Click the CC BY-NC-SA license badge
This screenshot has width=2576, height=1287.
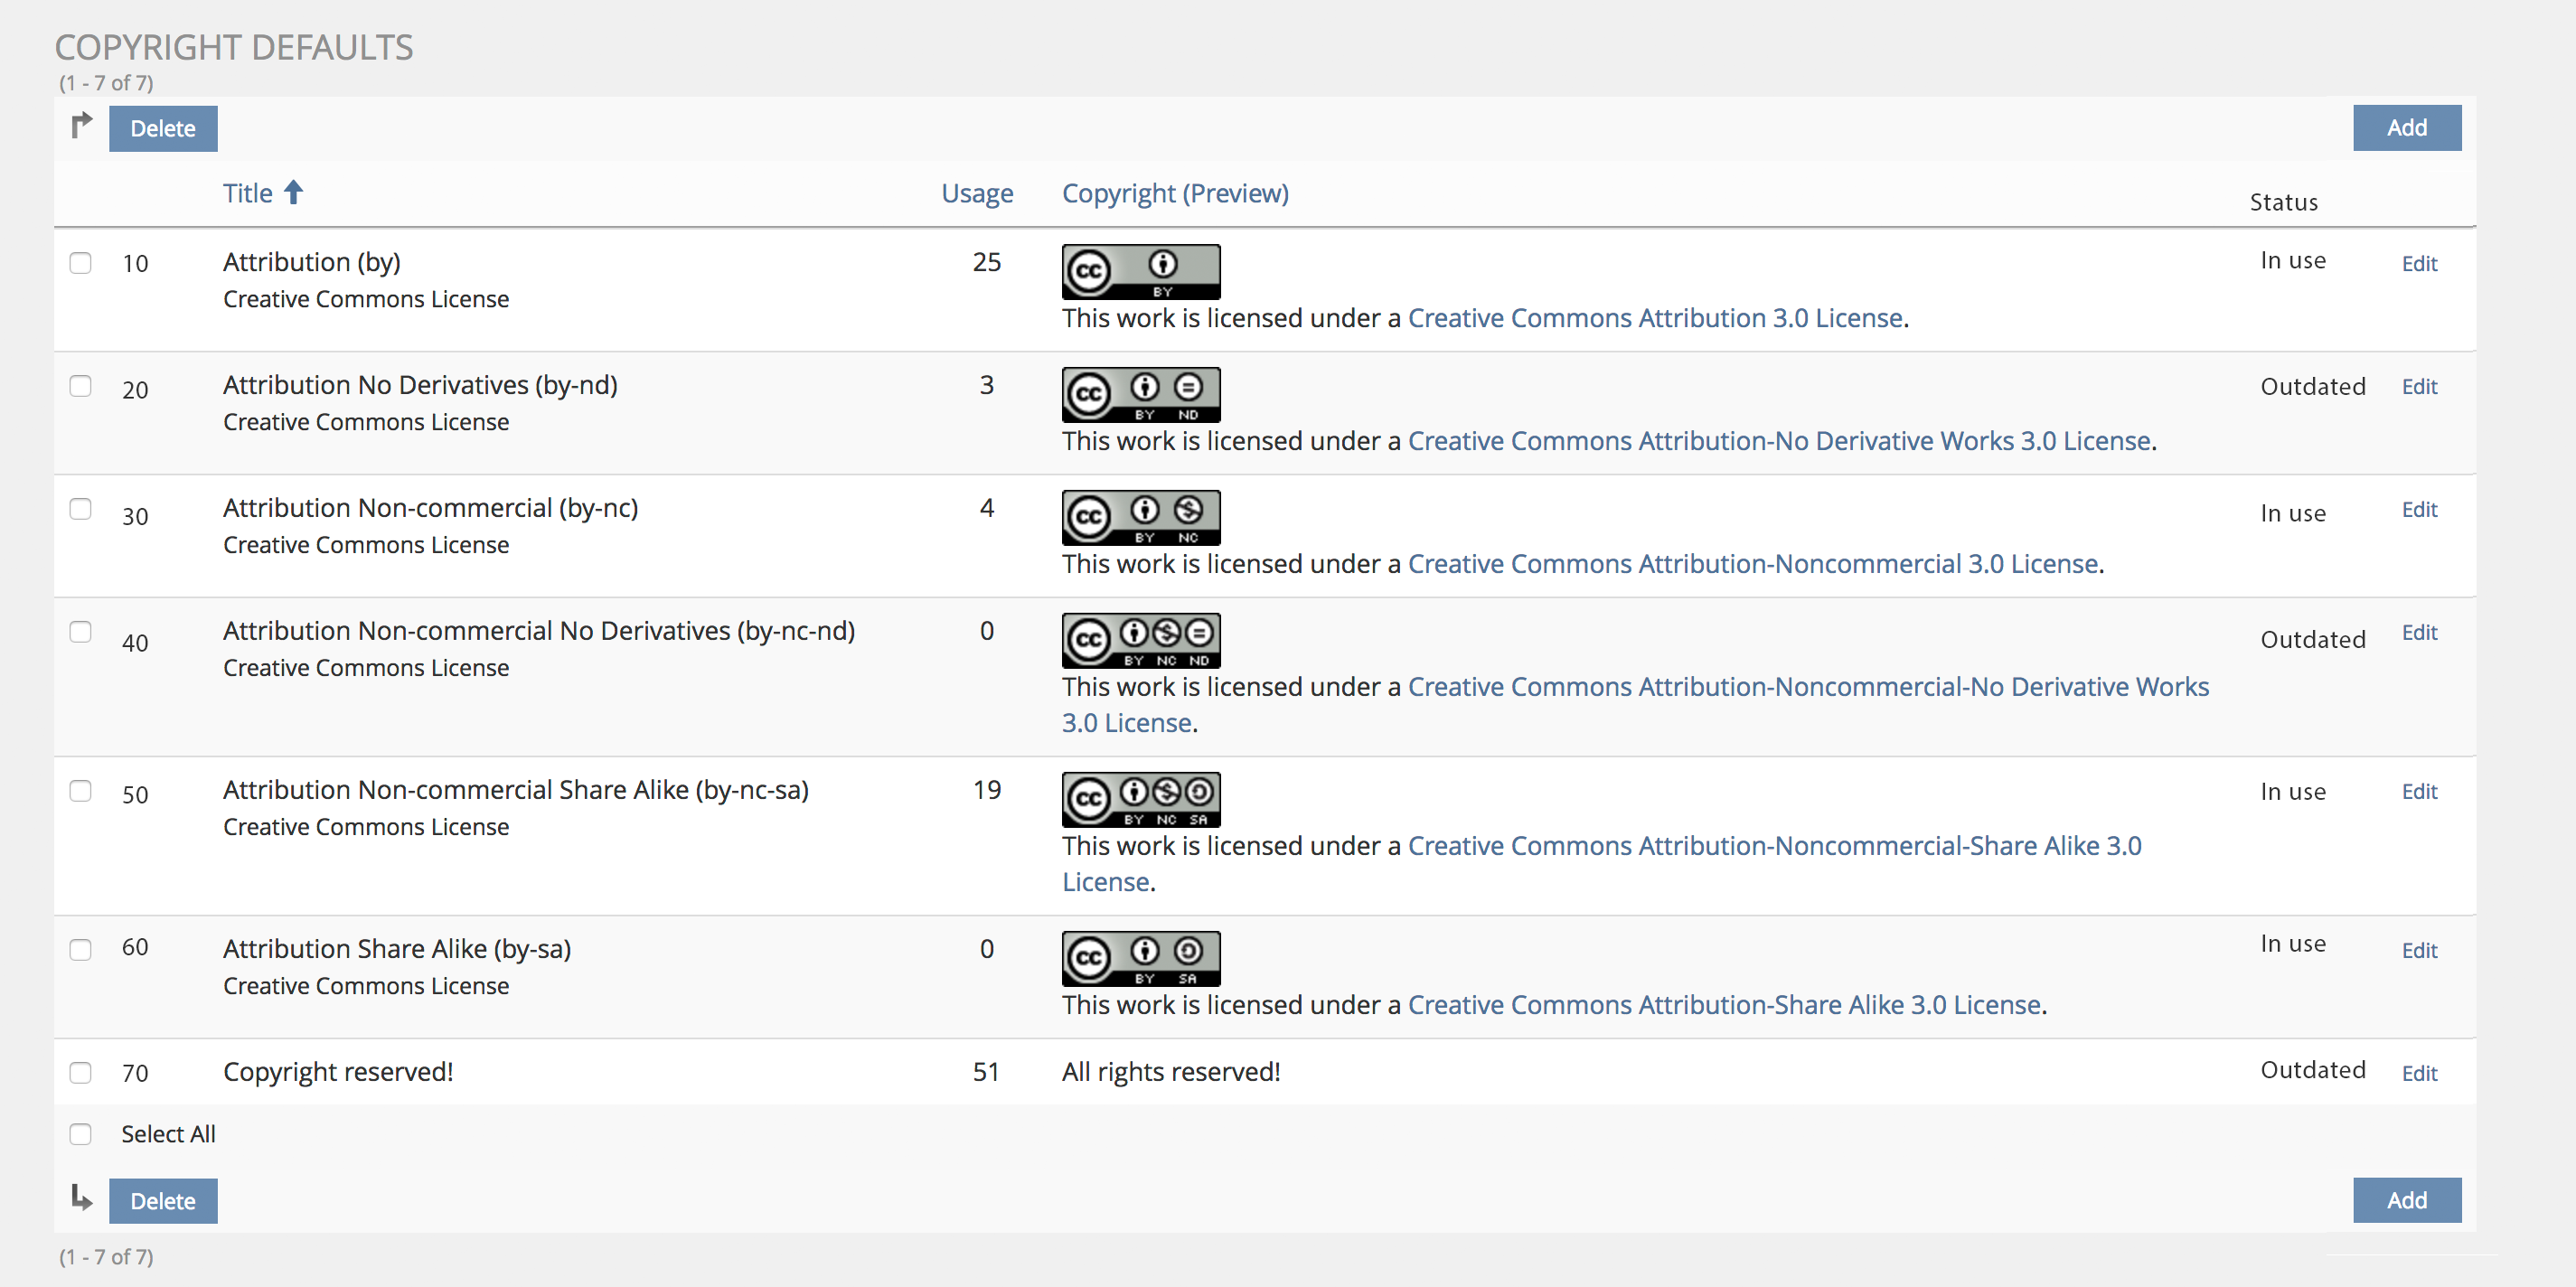[1140, 799]
